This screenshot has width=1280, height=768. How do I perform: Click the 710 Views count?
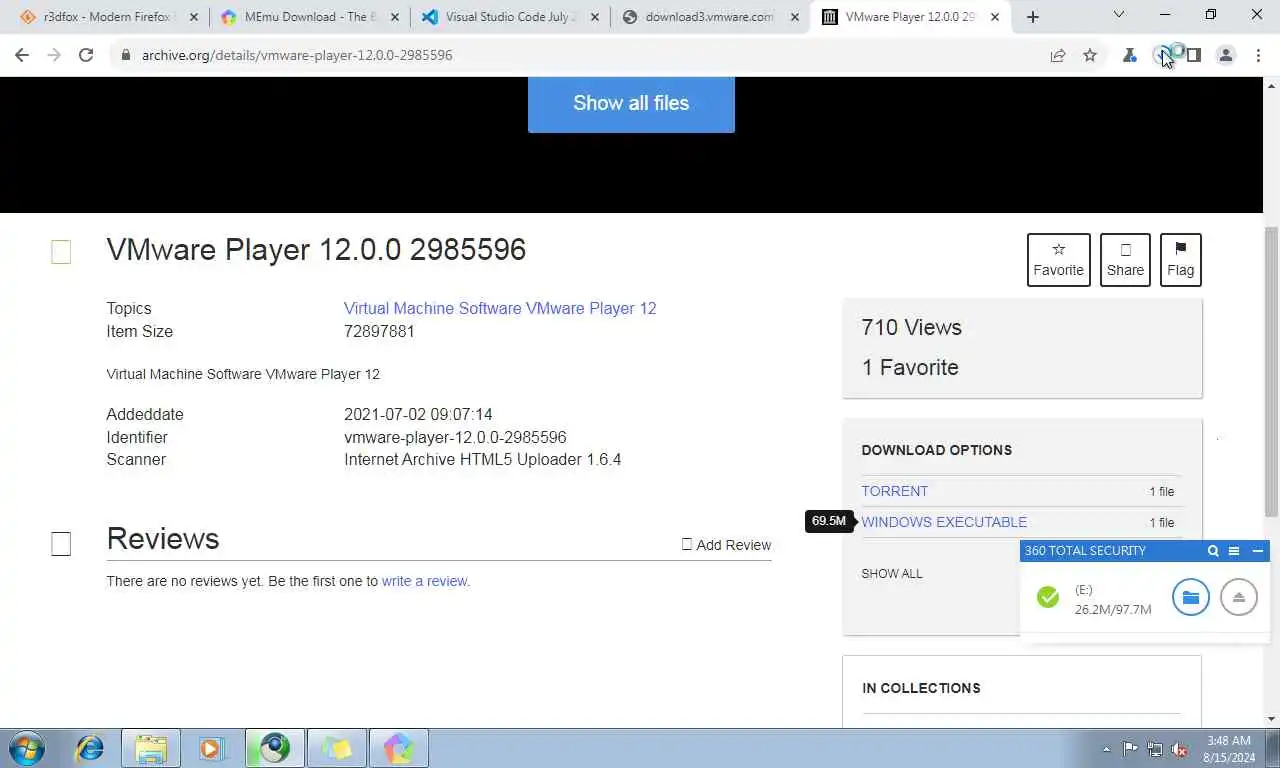(x=911, y=328)
